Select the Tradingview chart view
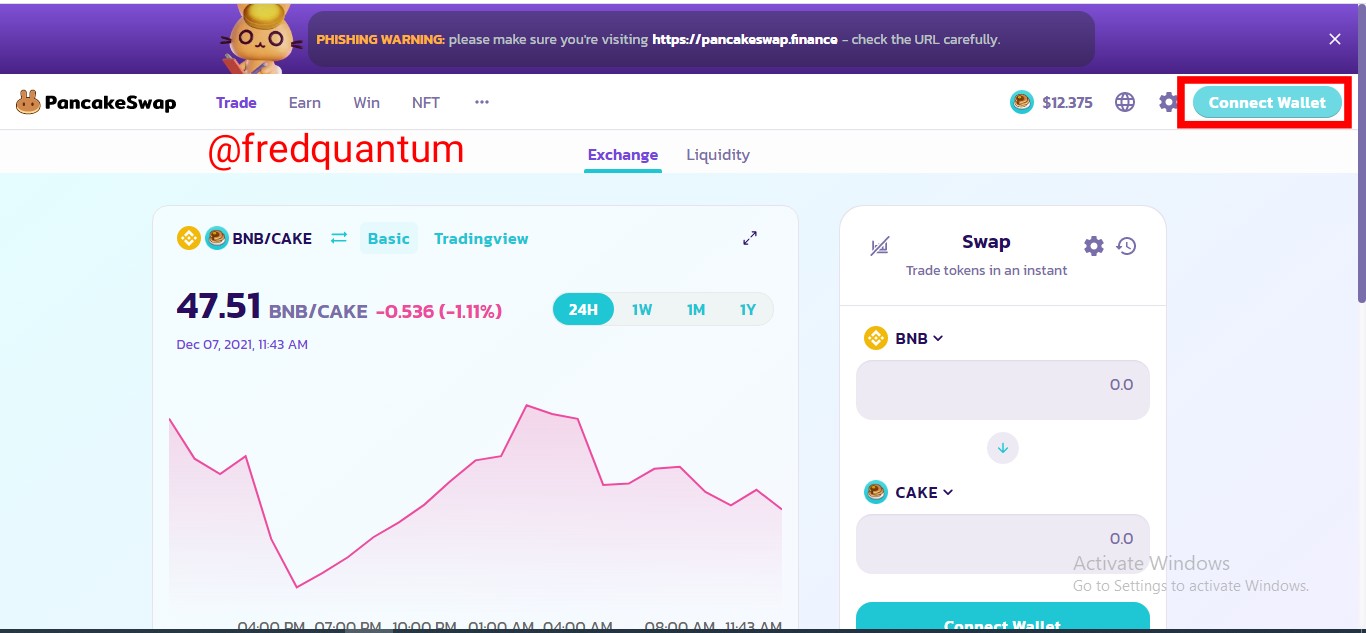Screen dimensions: 1366x633 pos(481,238)
